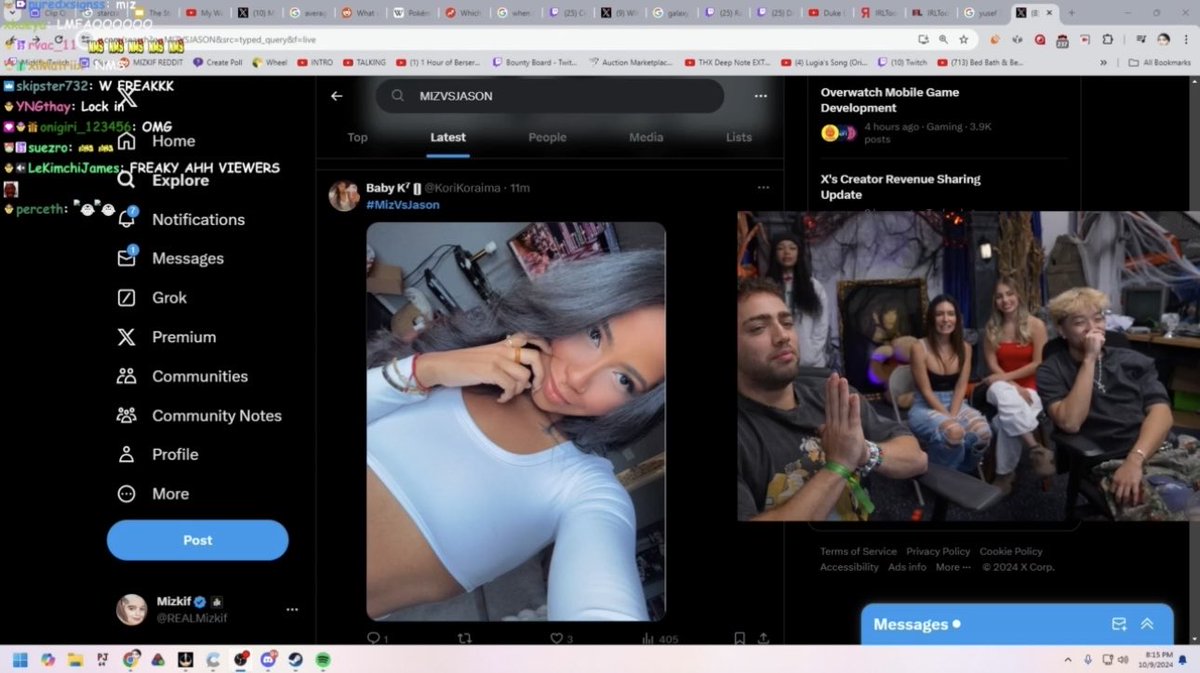Open Accessibility footer link

tap(849, 567)
